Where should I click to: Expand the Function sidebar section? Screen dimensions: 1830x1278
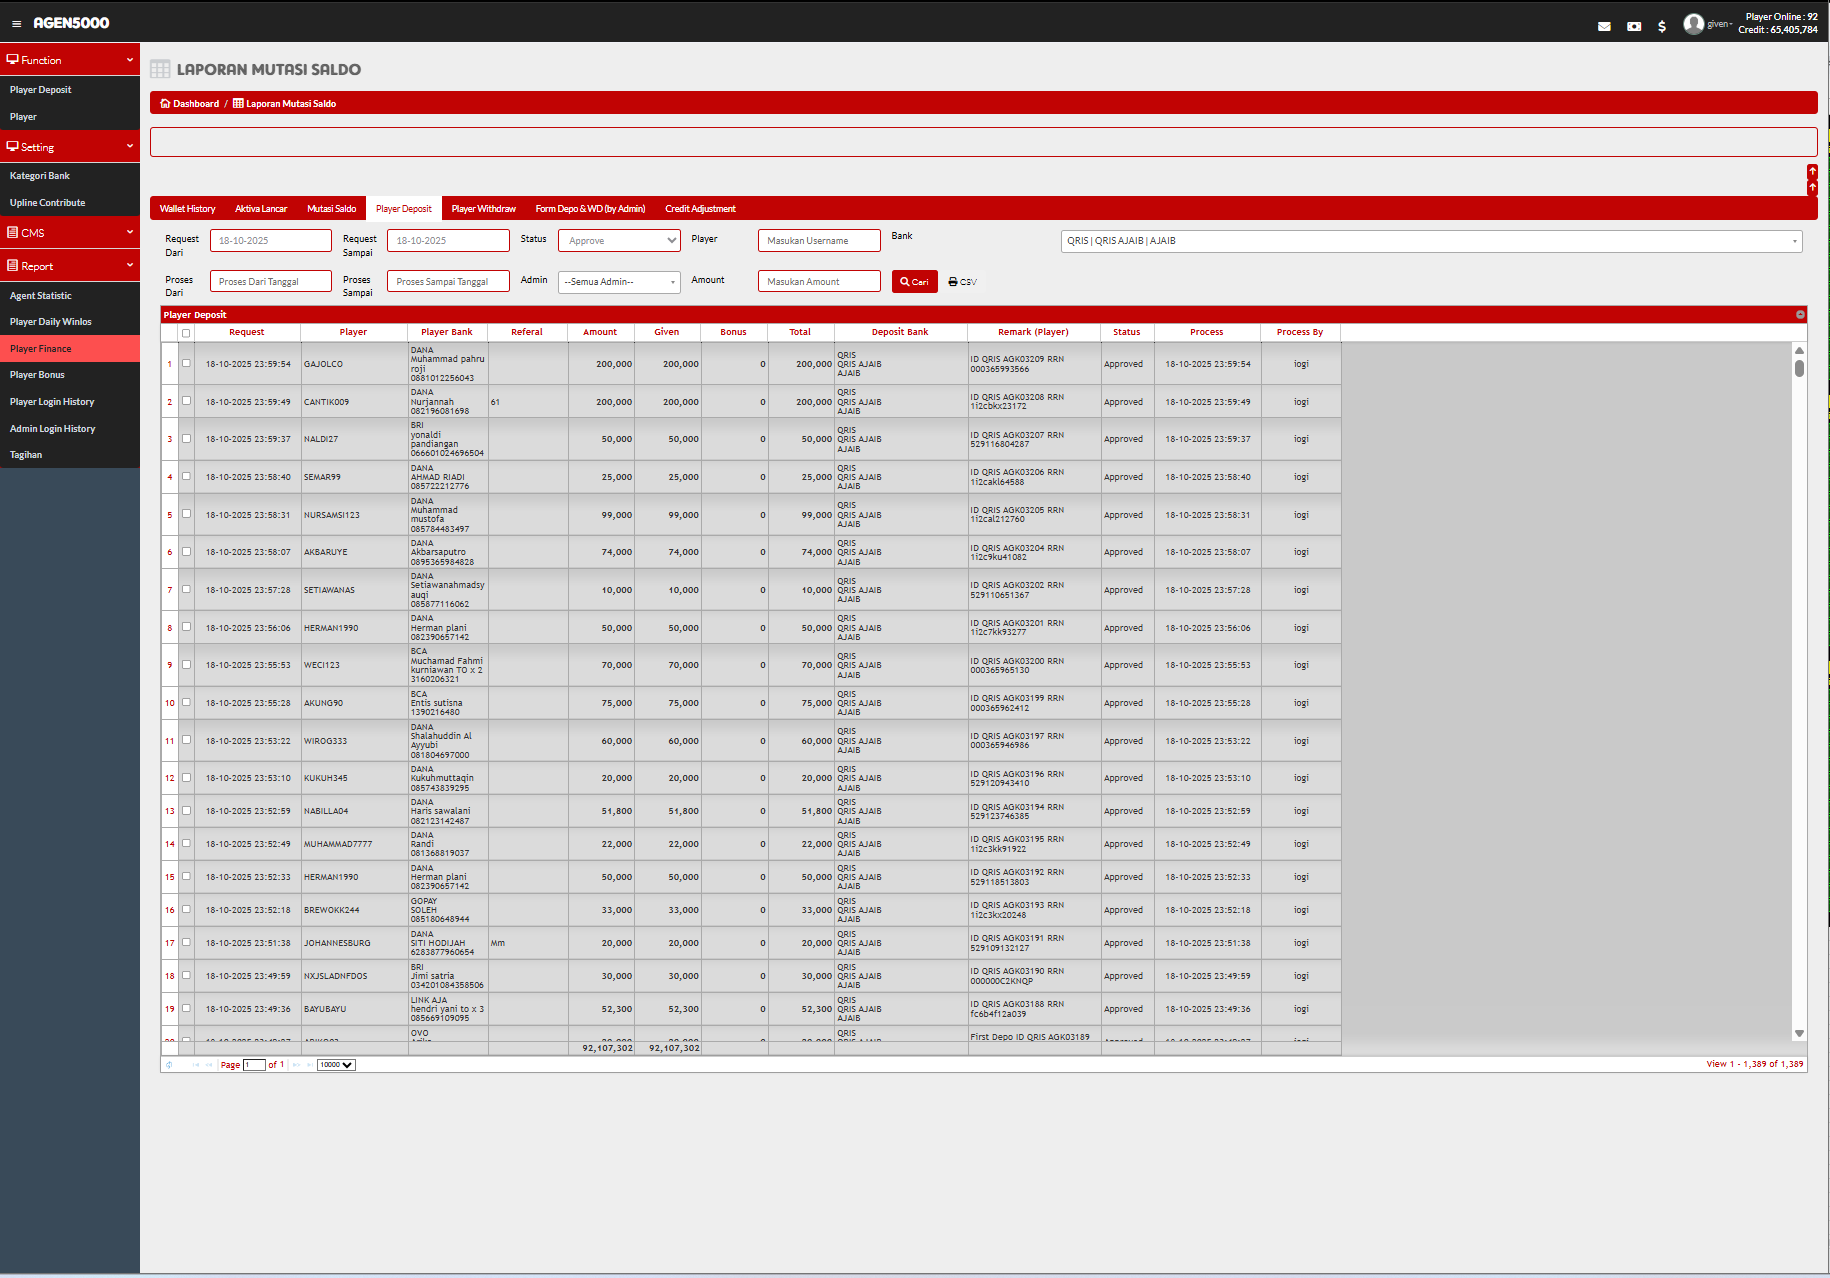point(70,60)
